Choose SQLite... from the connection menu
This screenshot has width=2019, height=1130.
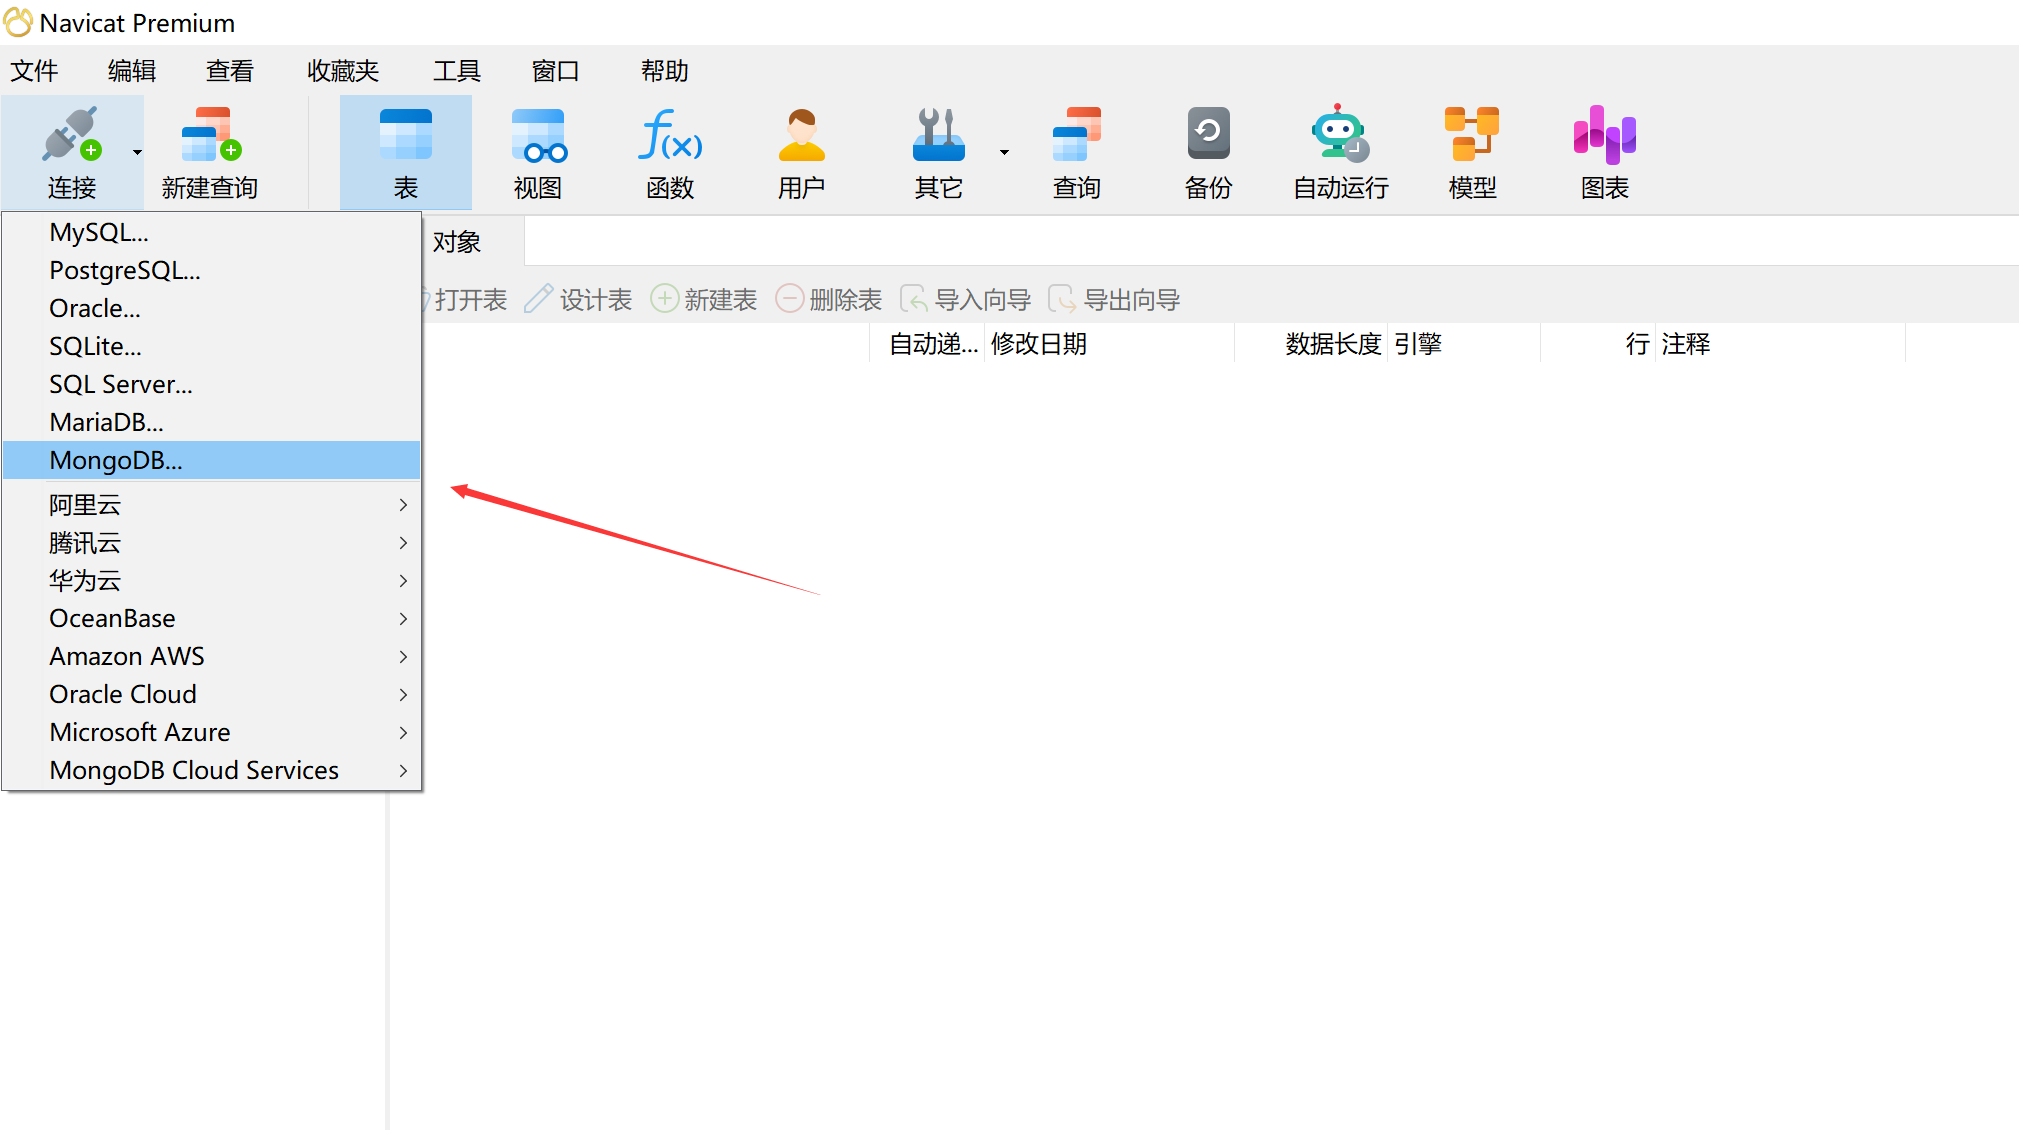pos(212,346)
